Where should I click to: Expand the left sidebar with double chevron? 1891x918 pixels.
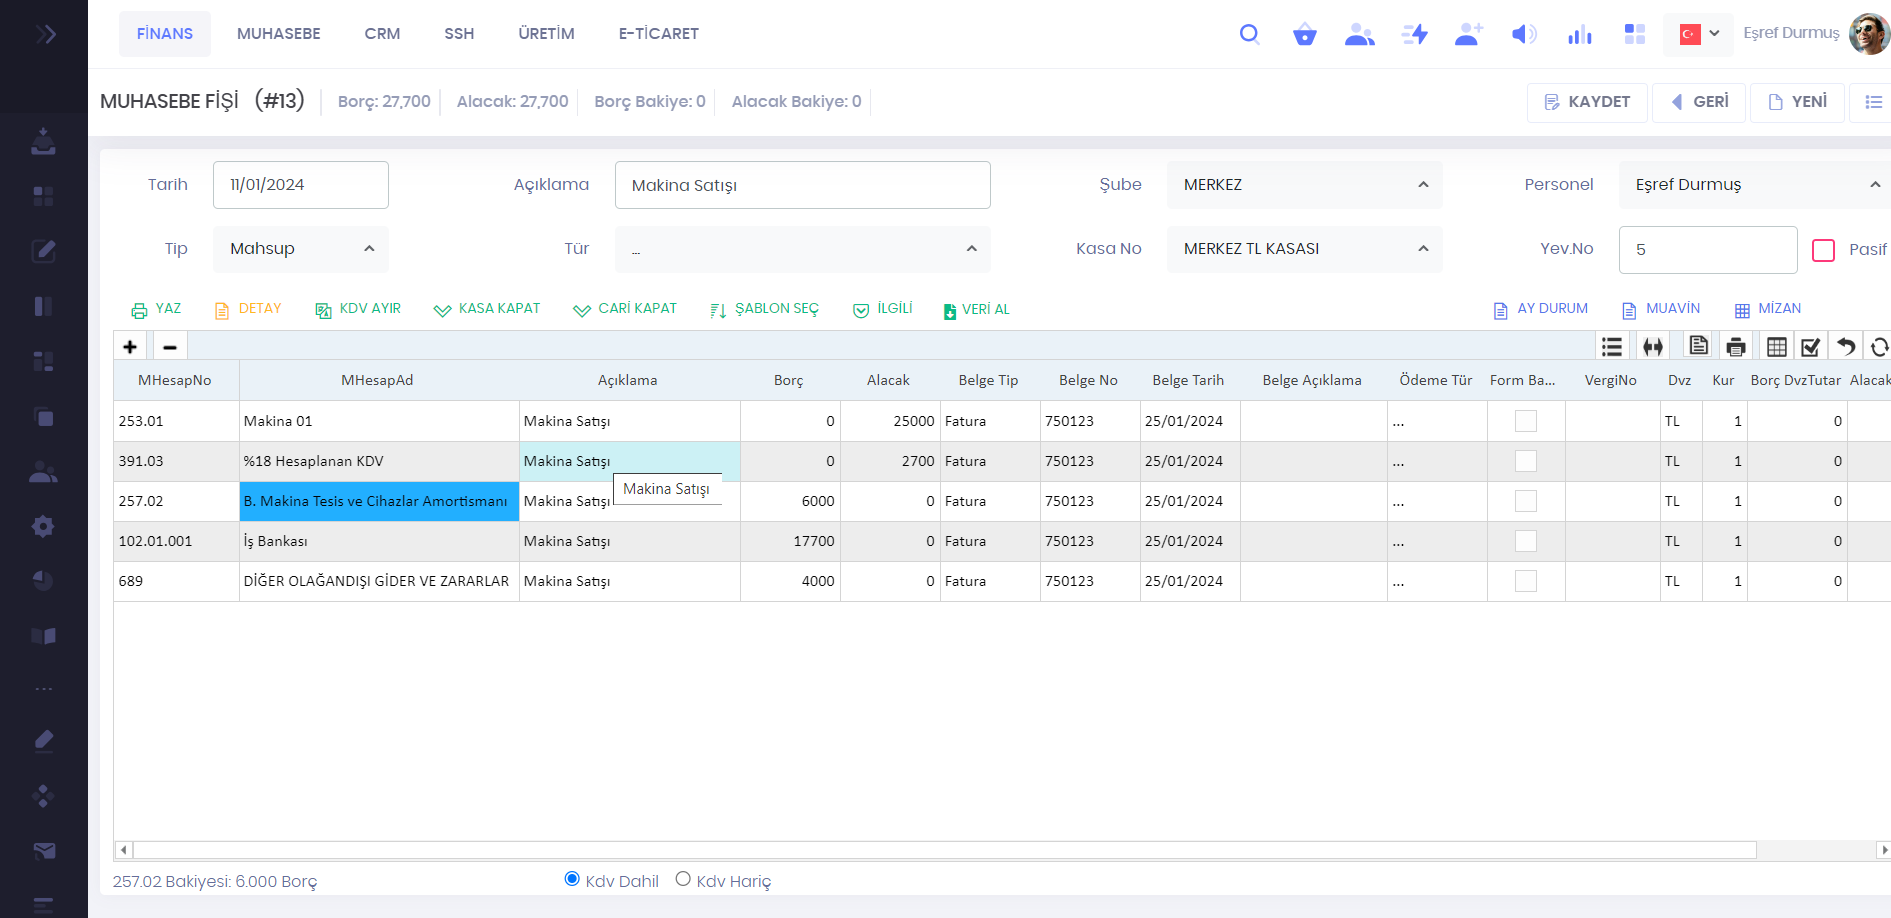pyautogui.click(x=45, y=35)
